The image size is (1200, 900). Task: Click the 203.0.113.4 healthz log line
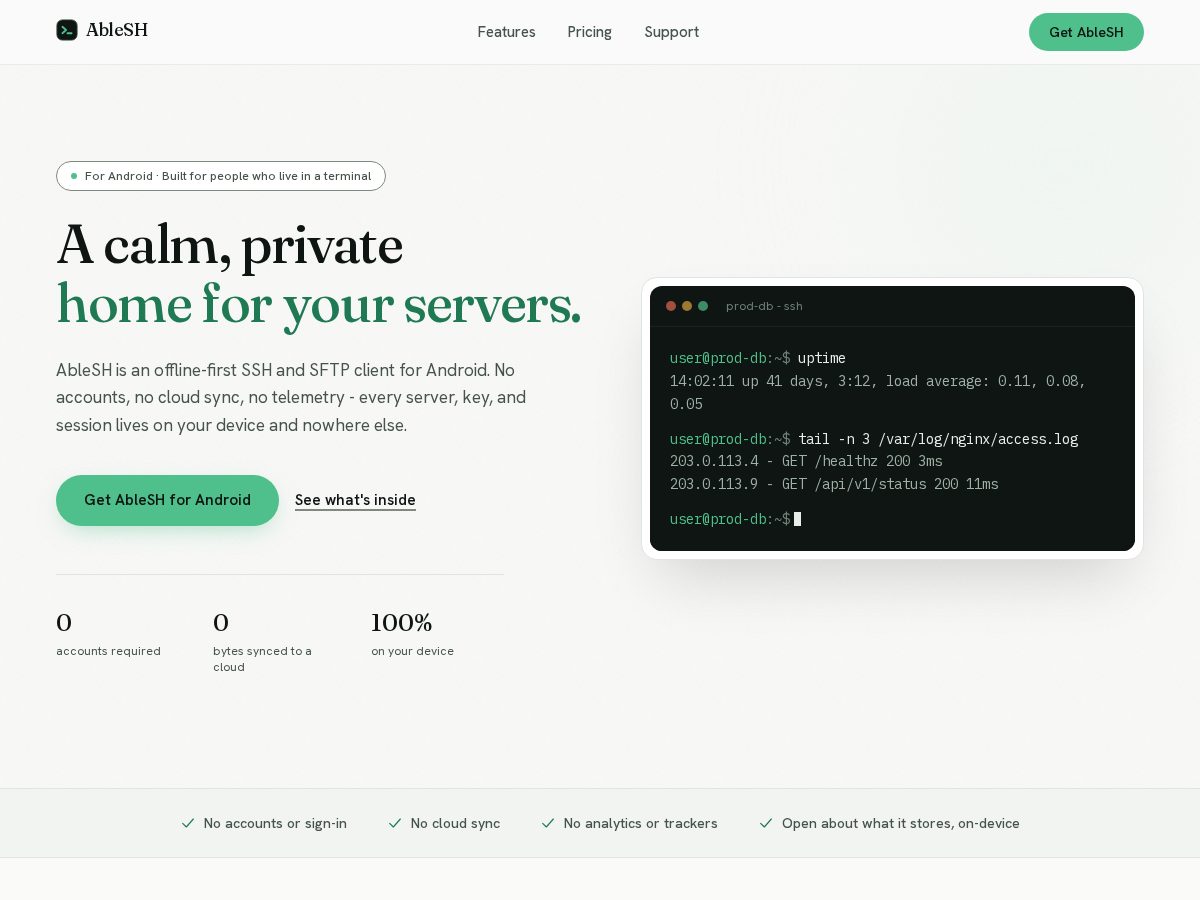pyautogui.click(x=806, y=461)
